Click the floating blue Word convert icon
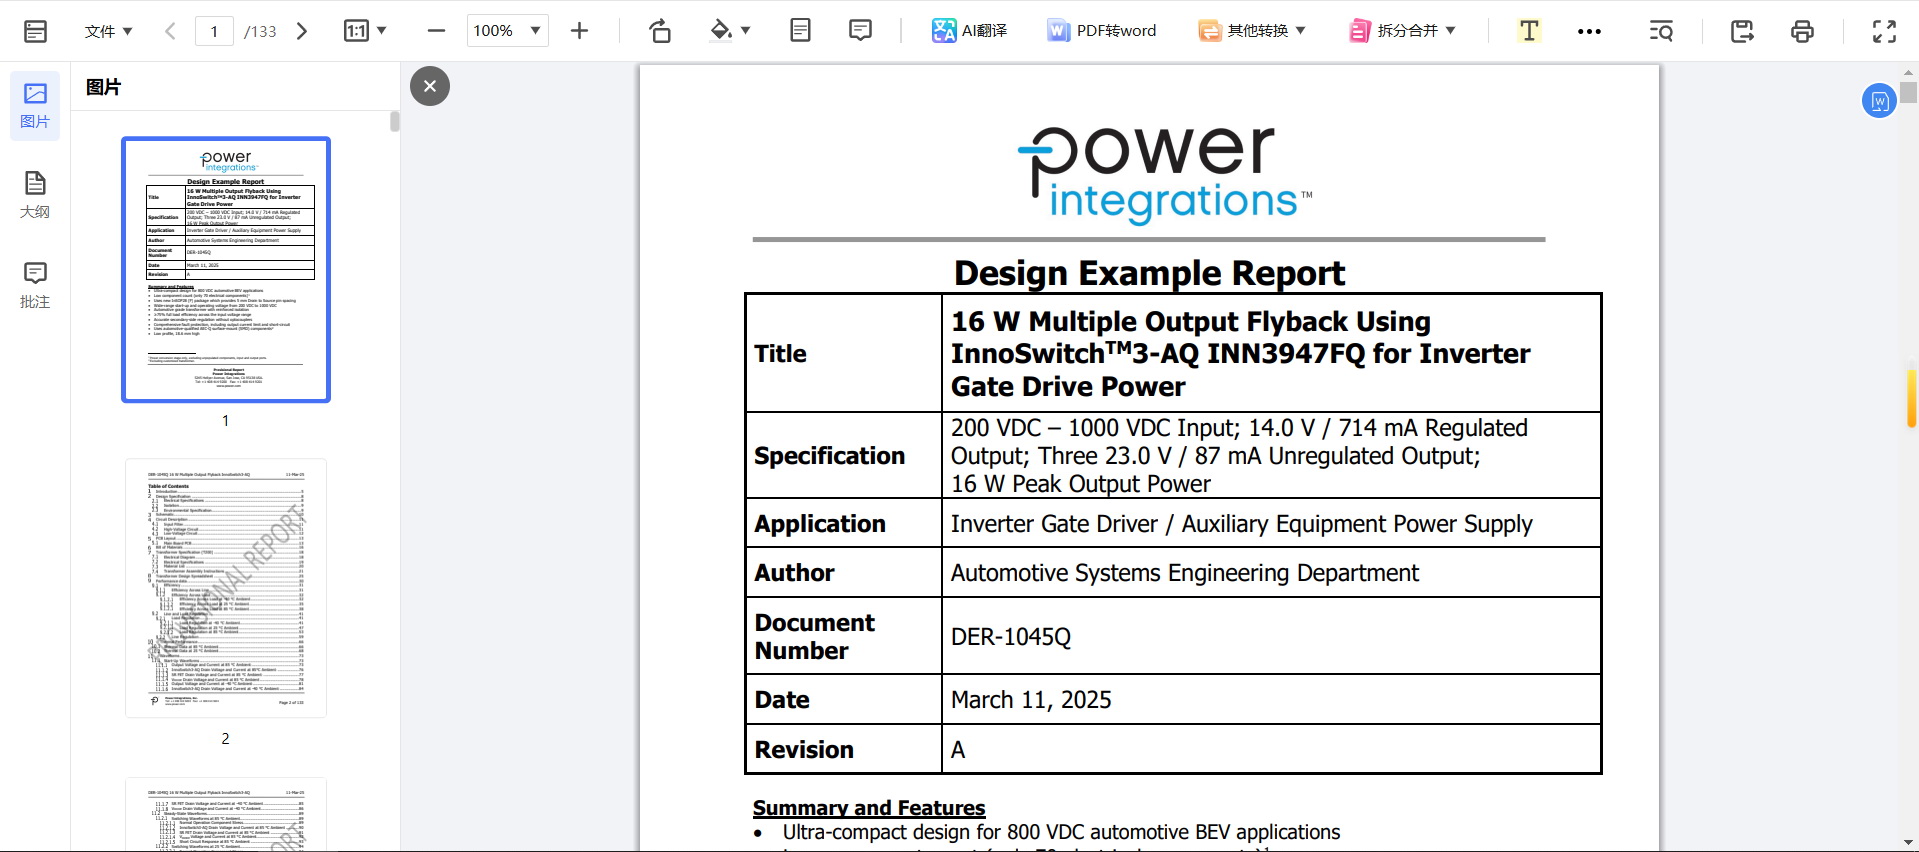Screen dimensions: 1919x852 tap(1879, 100)
